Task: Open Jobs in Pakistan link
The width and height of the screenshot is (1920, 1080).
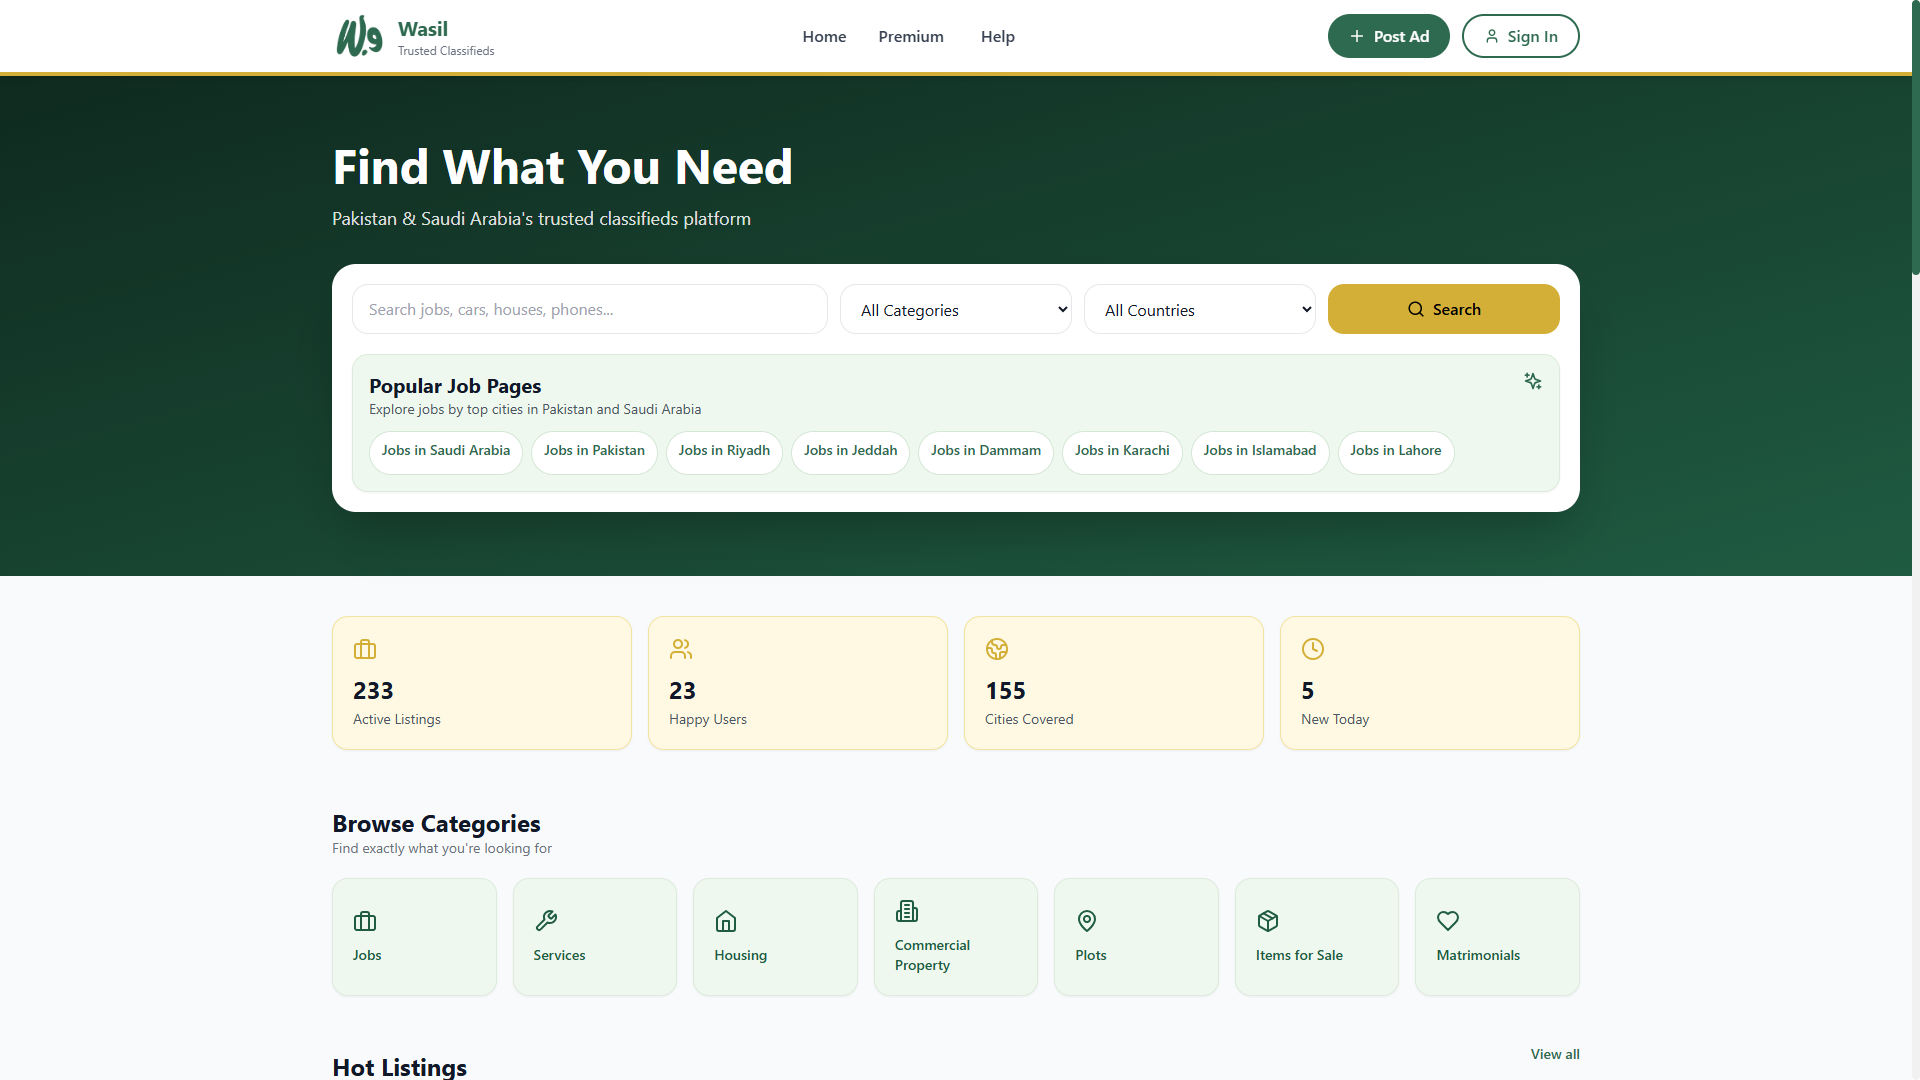Action: 594,452
